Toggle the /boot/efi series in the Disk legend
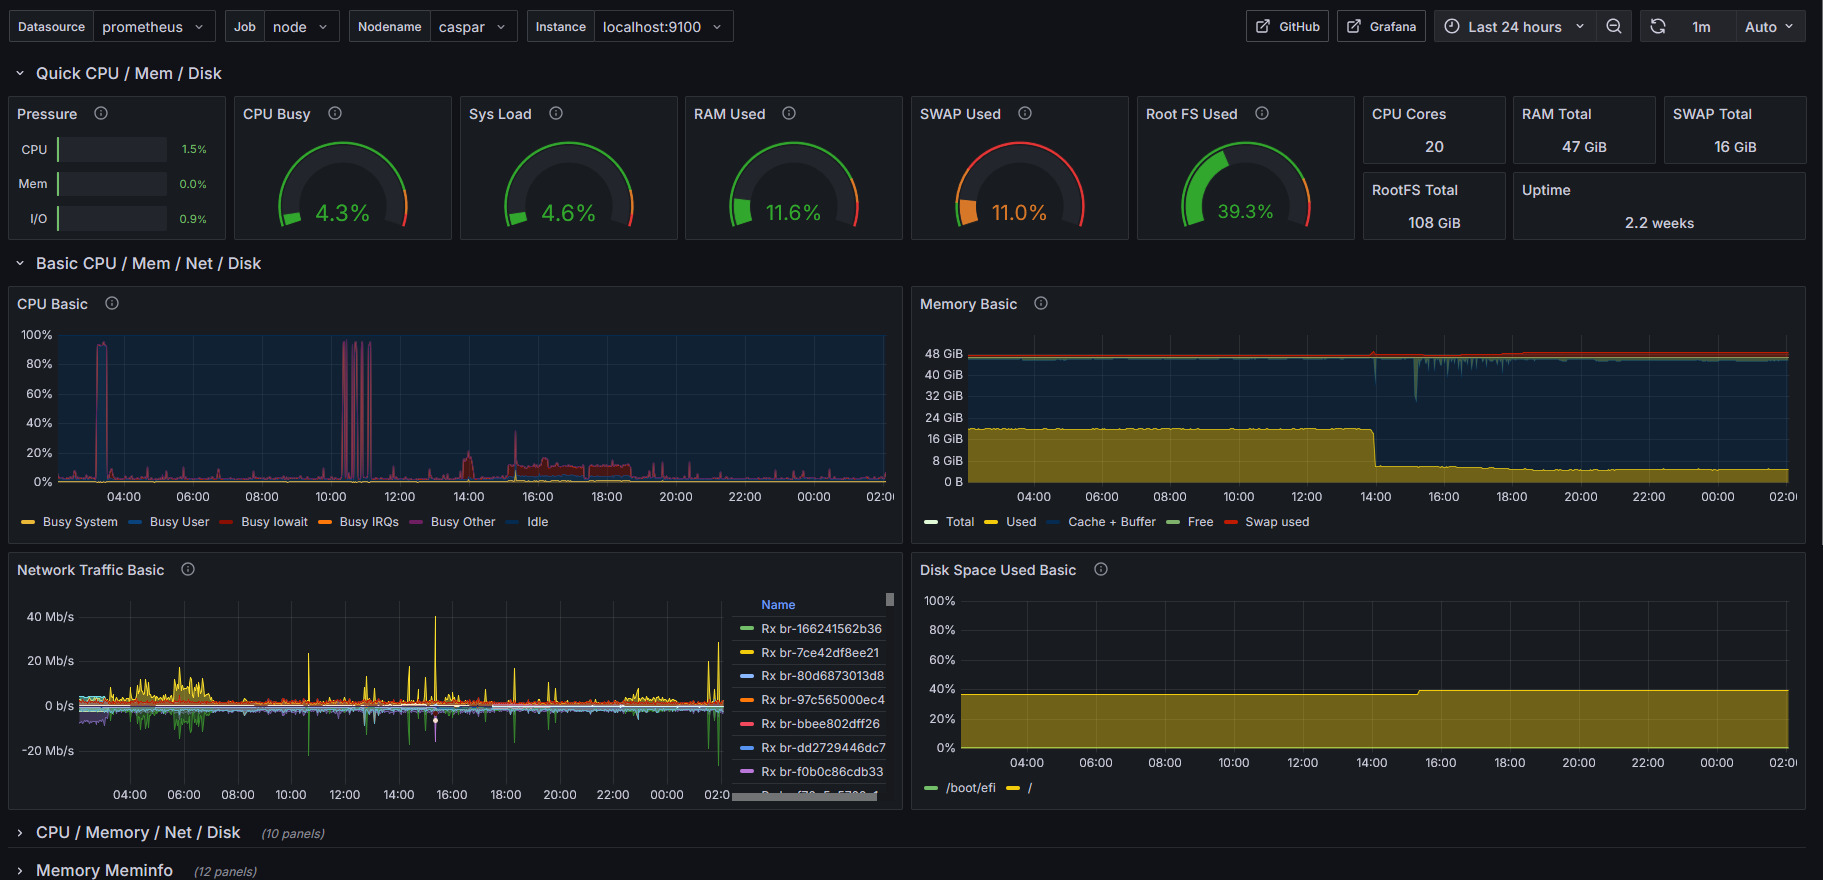 (x=970, y=788)
